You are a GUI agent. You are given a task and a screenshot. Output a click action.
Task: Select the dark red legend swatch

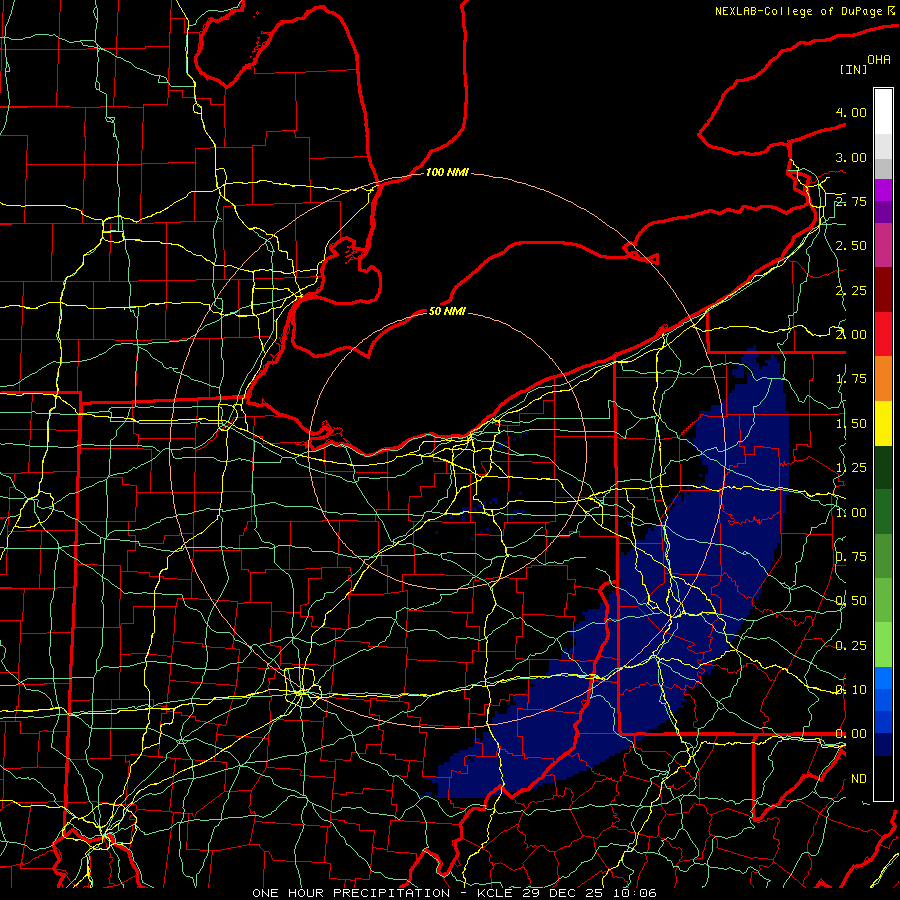tap(883, 290)
